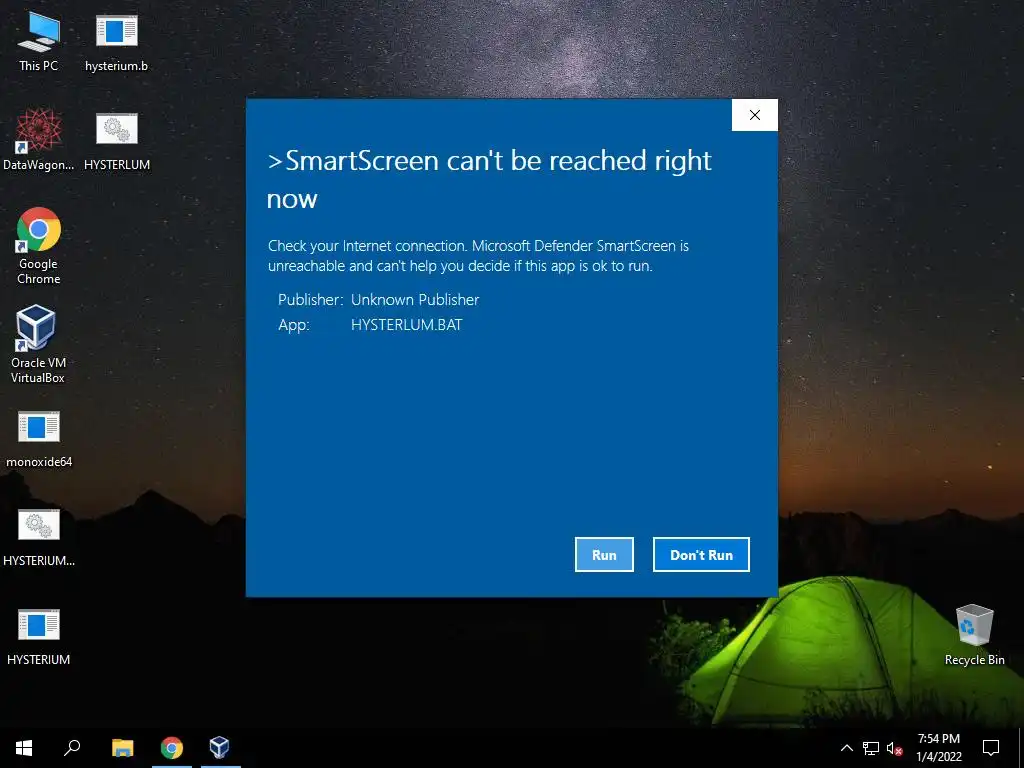Select the Recycle Bin icon

pos(974,635)
